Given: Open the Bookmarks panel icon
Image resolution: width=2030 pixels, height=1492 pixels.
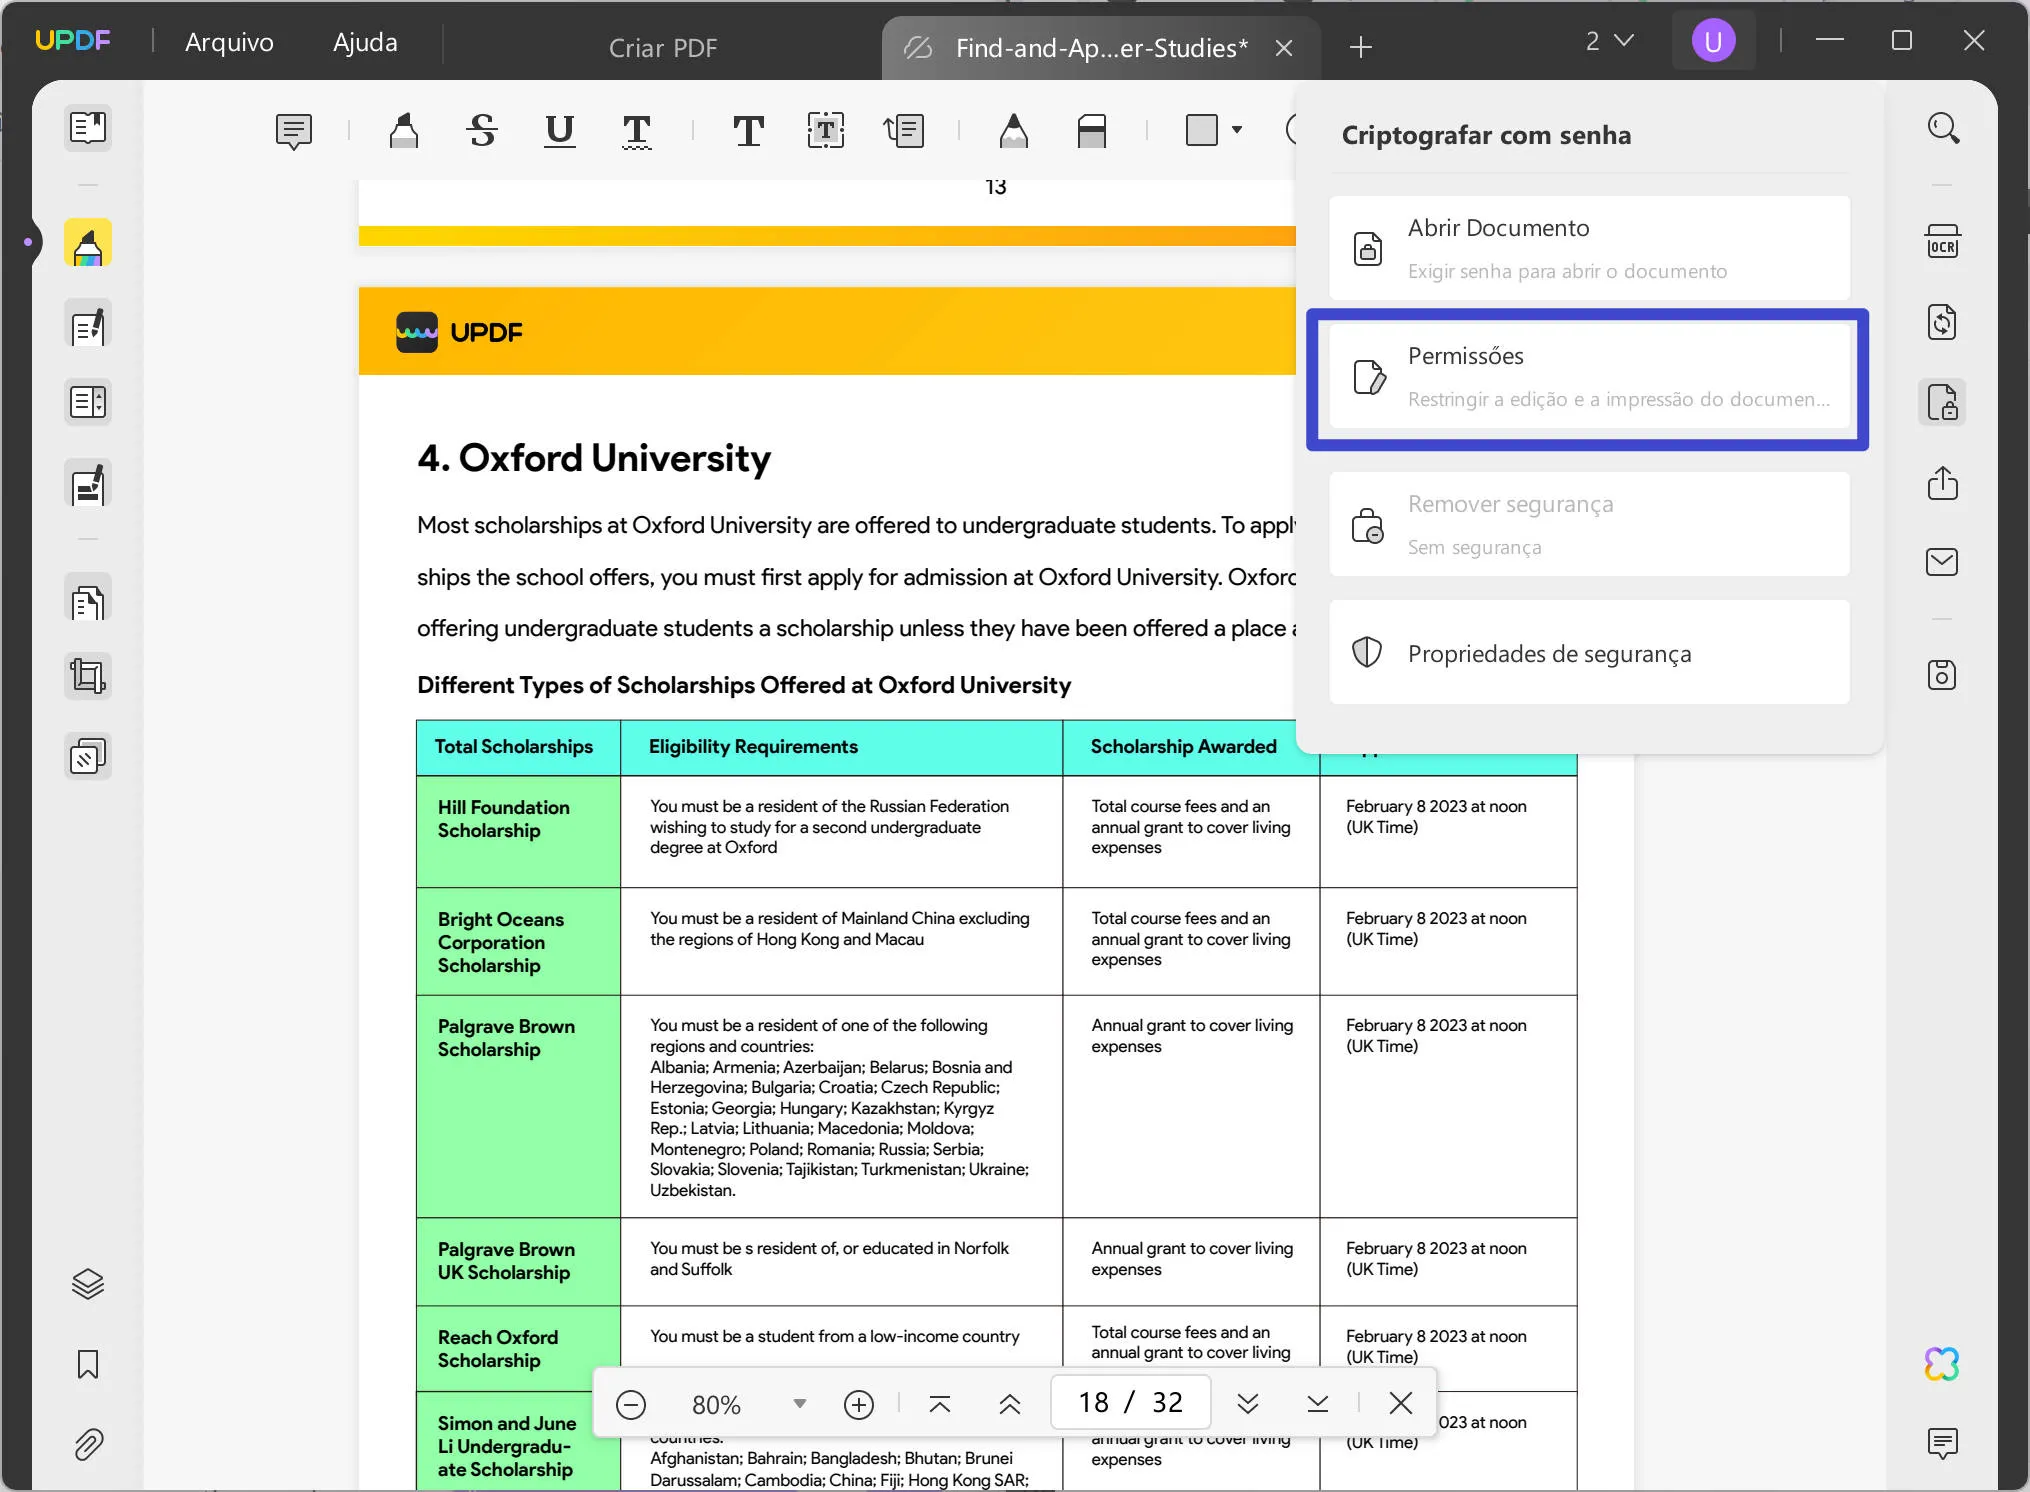Looking at the screenshot, I should (x=88, y=1364).
